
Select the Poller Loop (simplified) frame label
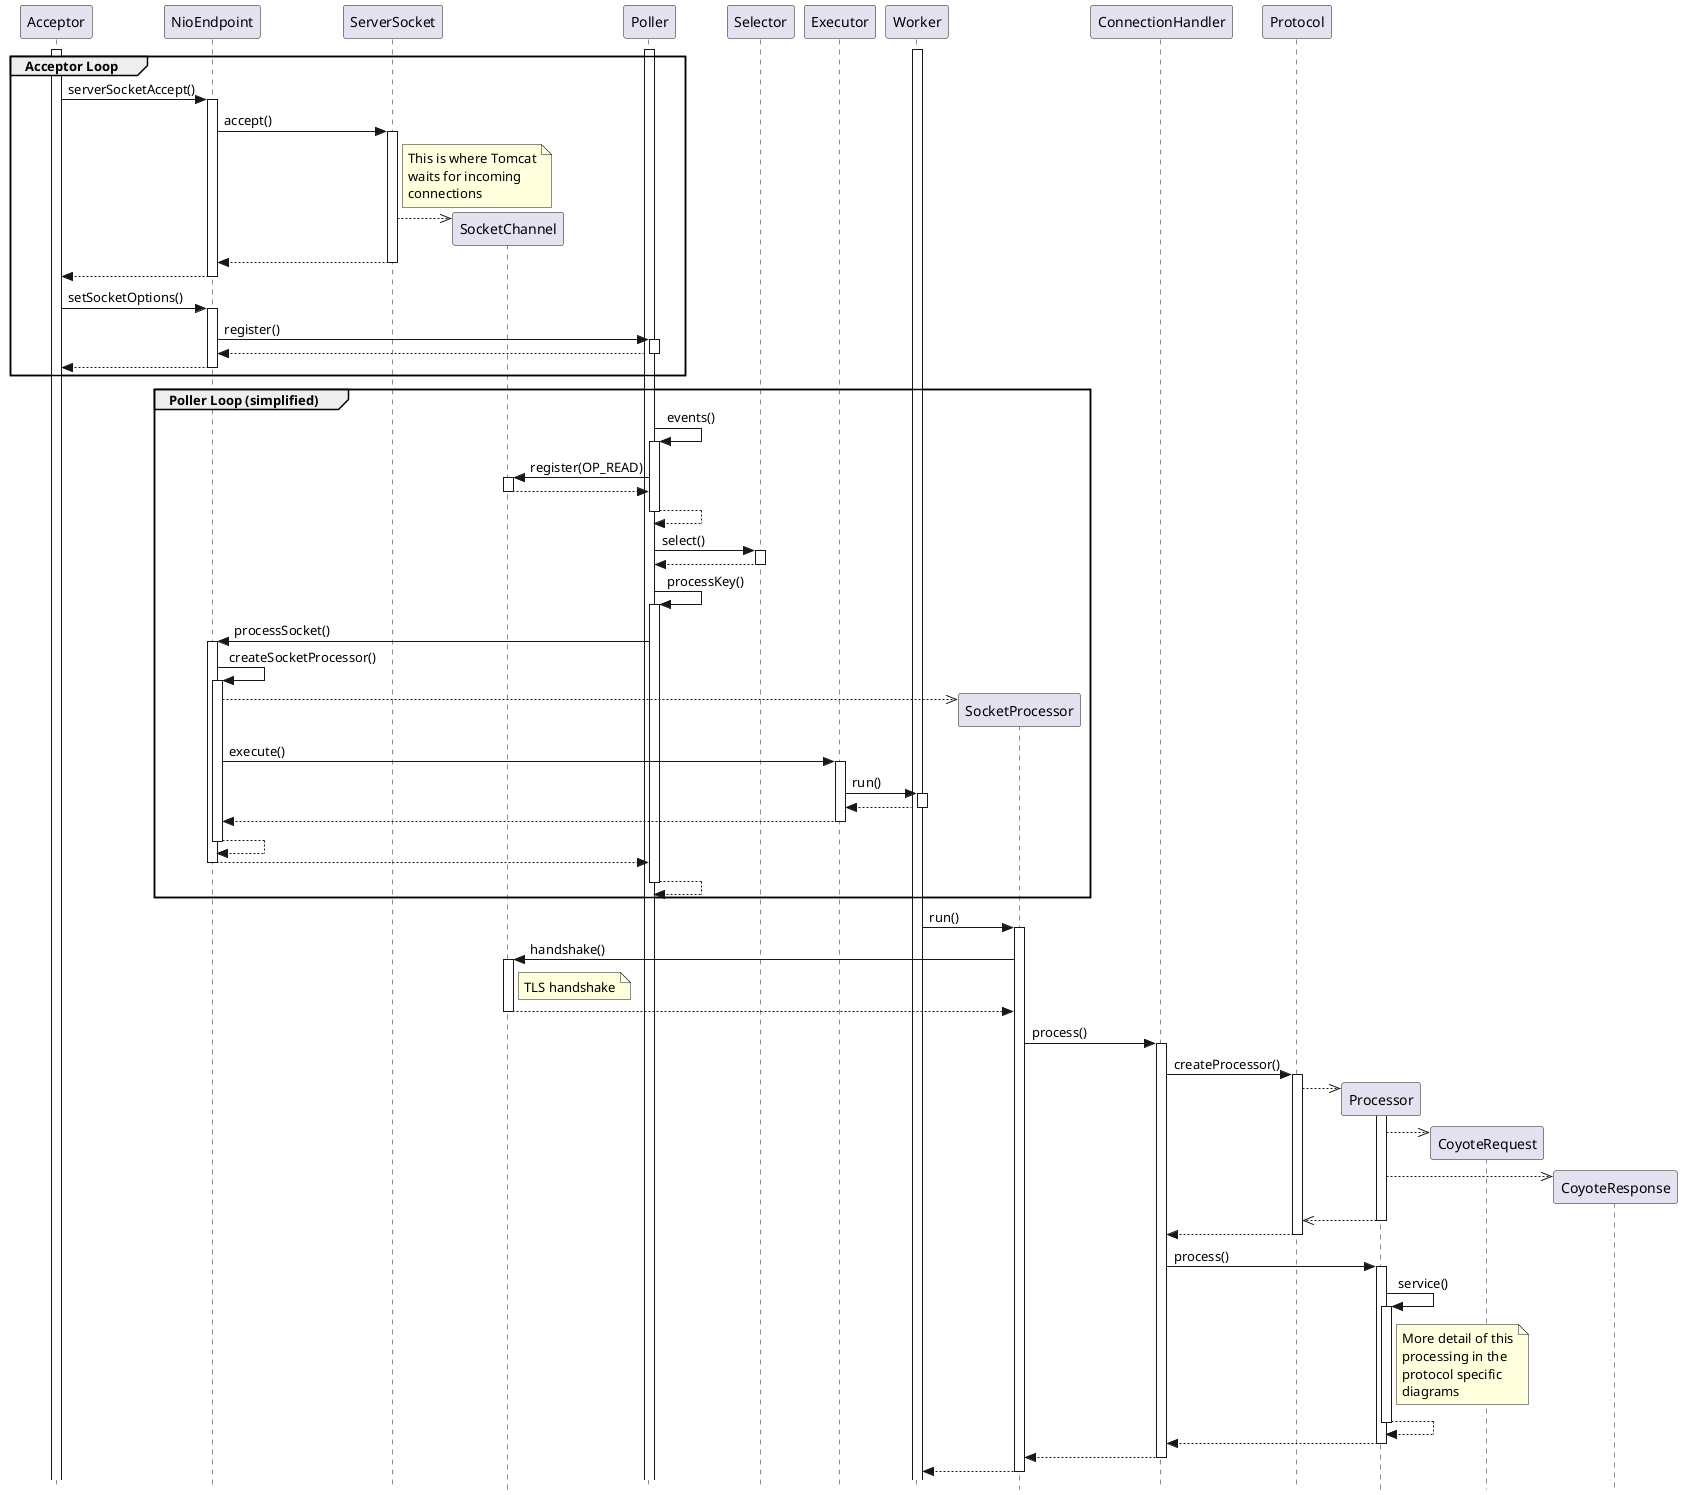244,400
